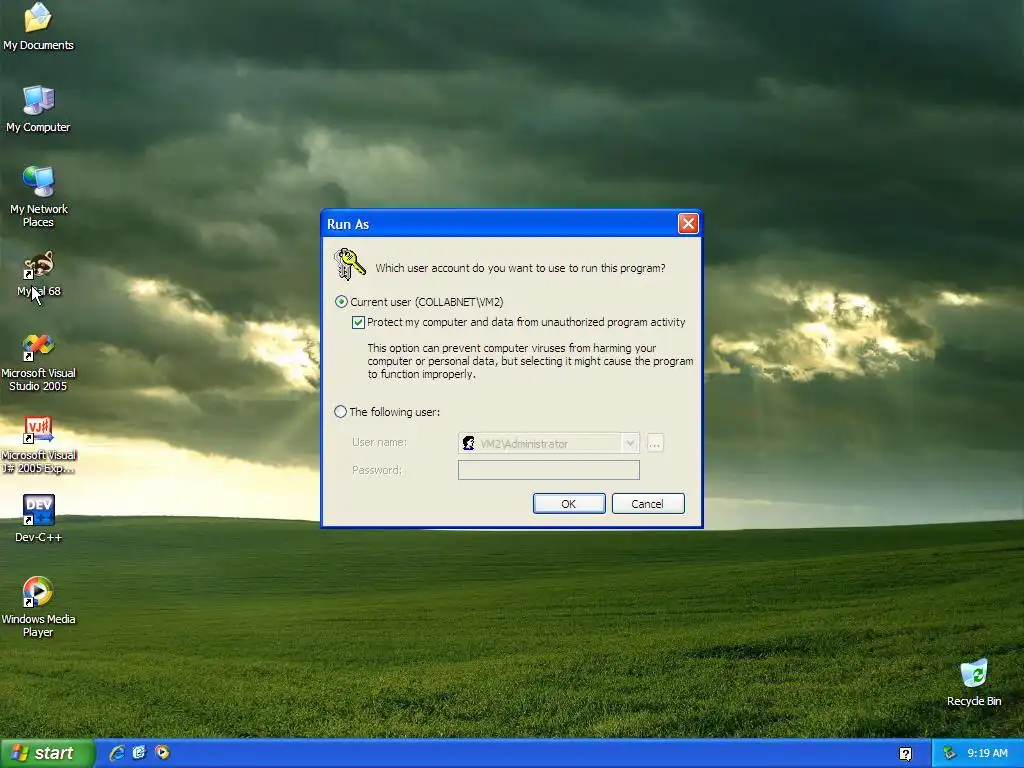Screen dimensions: 1024x768
Task: Select The following user radio button
Action: 340,411
